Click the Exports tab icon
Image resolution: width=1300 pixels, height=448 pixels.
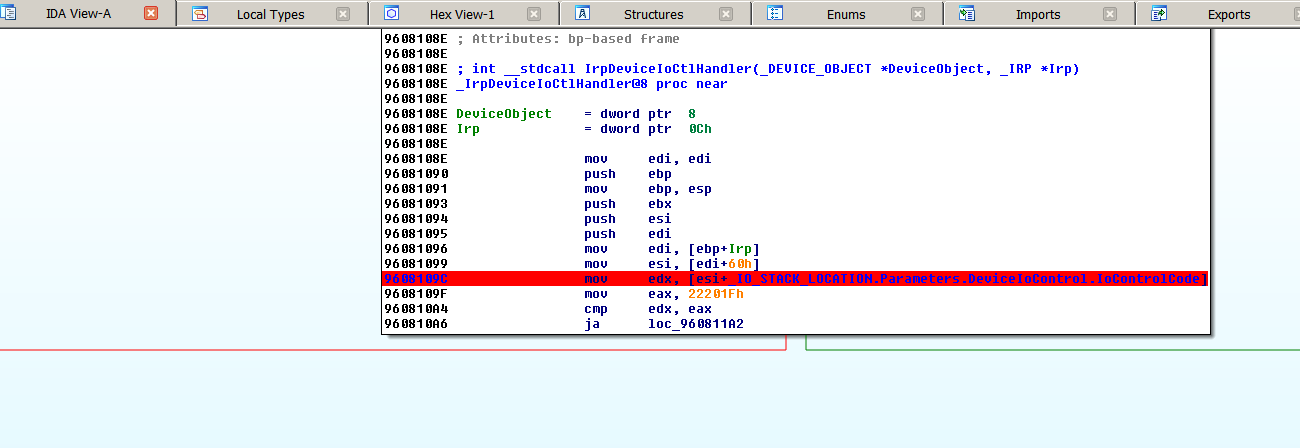point(1159,14)
